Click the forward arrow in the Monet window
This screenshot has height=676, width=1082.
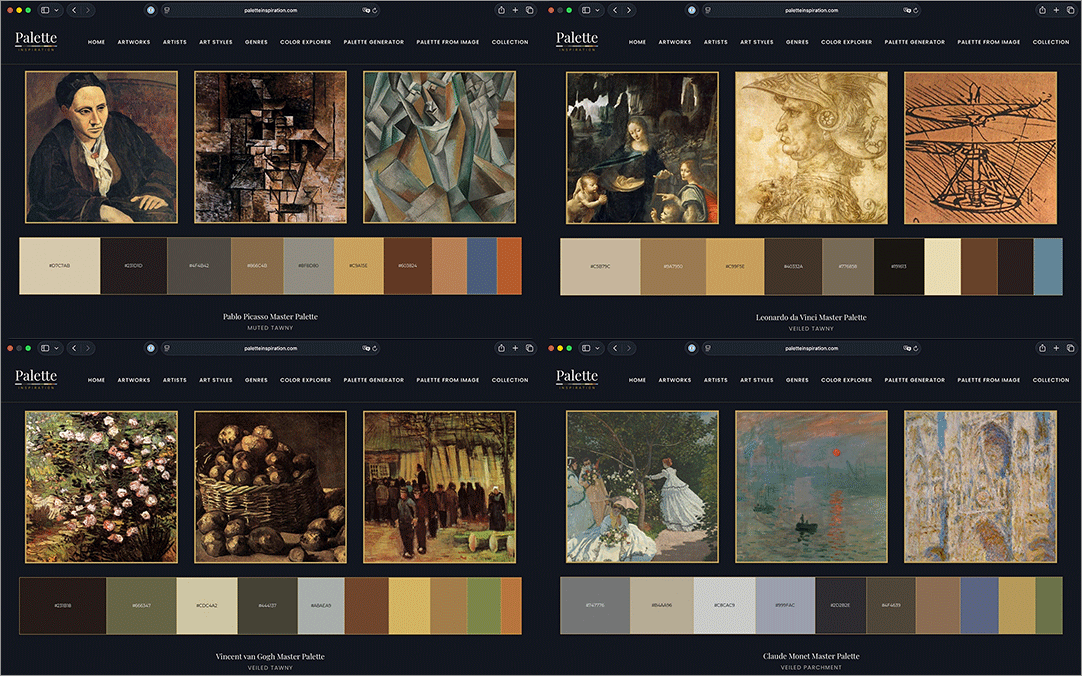pos(629,348)
